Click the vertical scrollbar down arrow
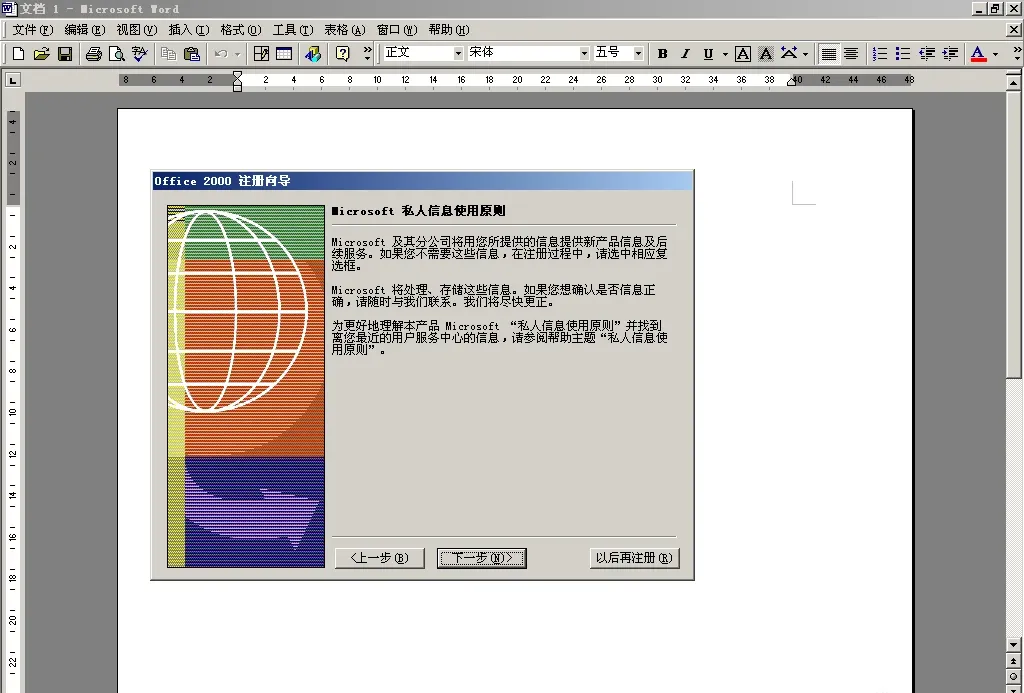1024x693 pixels. 1014,645
